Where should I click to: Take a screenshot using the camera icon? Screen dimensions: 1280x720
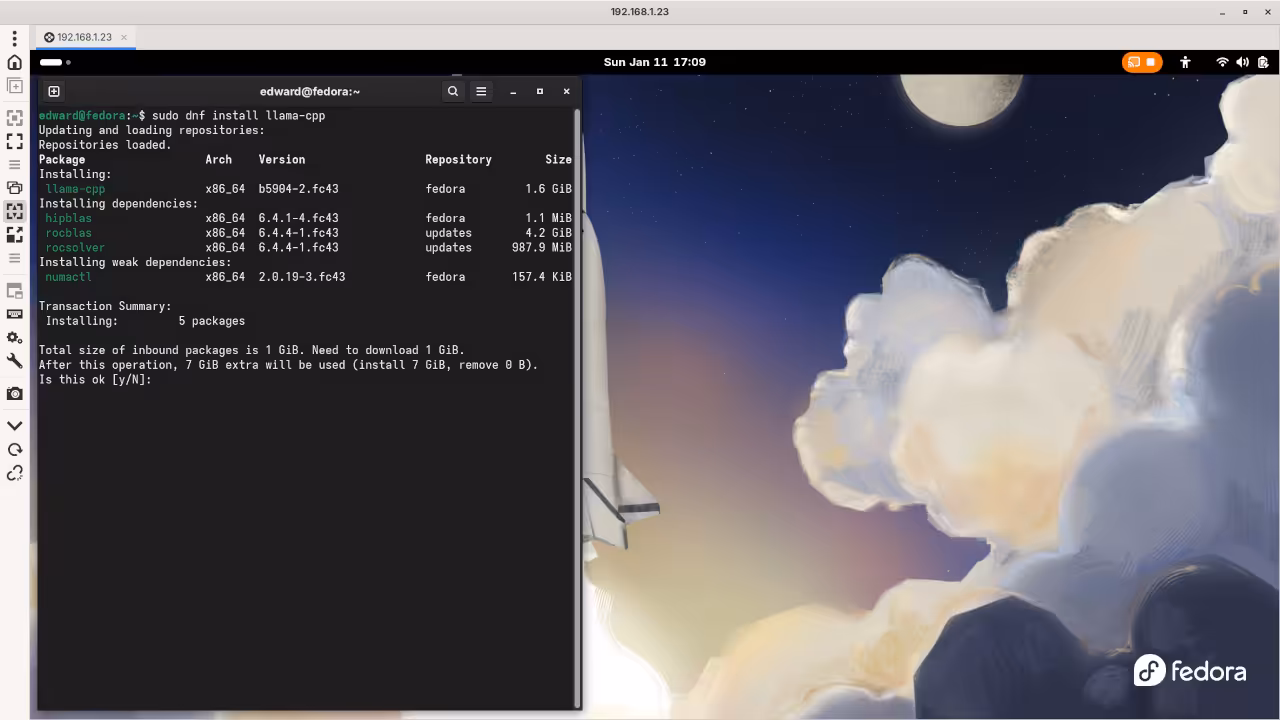[x=14, y=393]
